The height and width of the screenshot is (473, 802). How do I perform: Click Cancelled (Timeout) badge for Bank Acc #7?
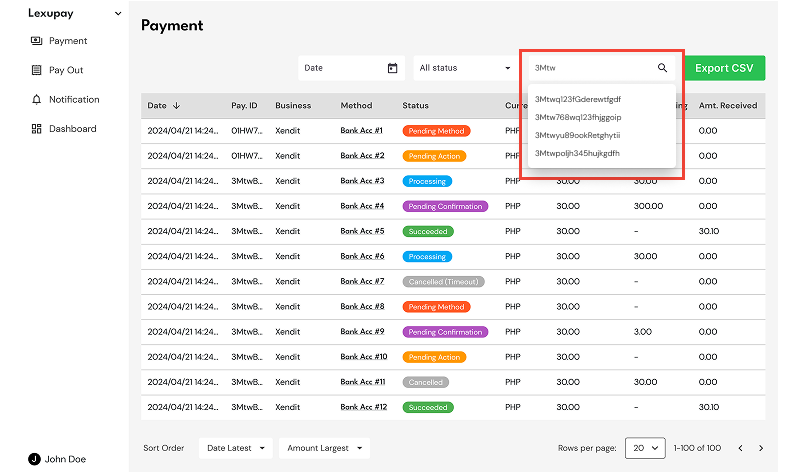pyautogui.click(x=443, y=281)
